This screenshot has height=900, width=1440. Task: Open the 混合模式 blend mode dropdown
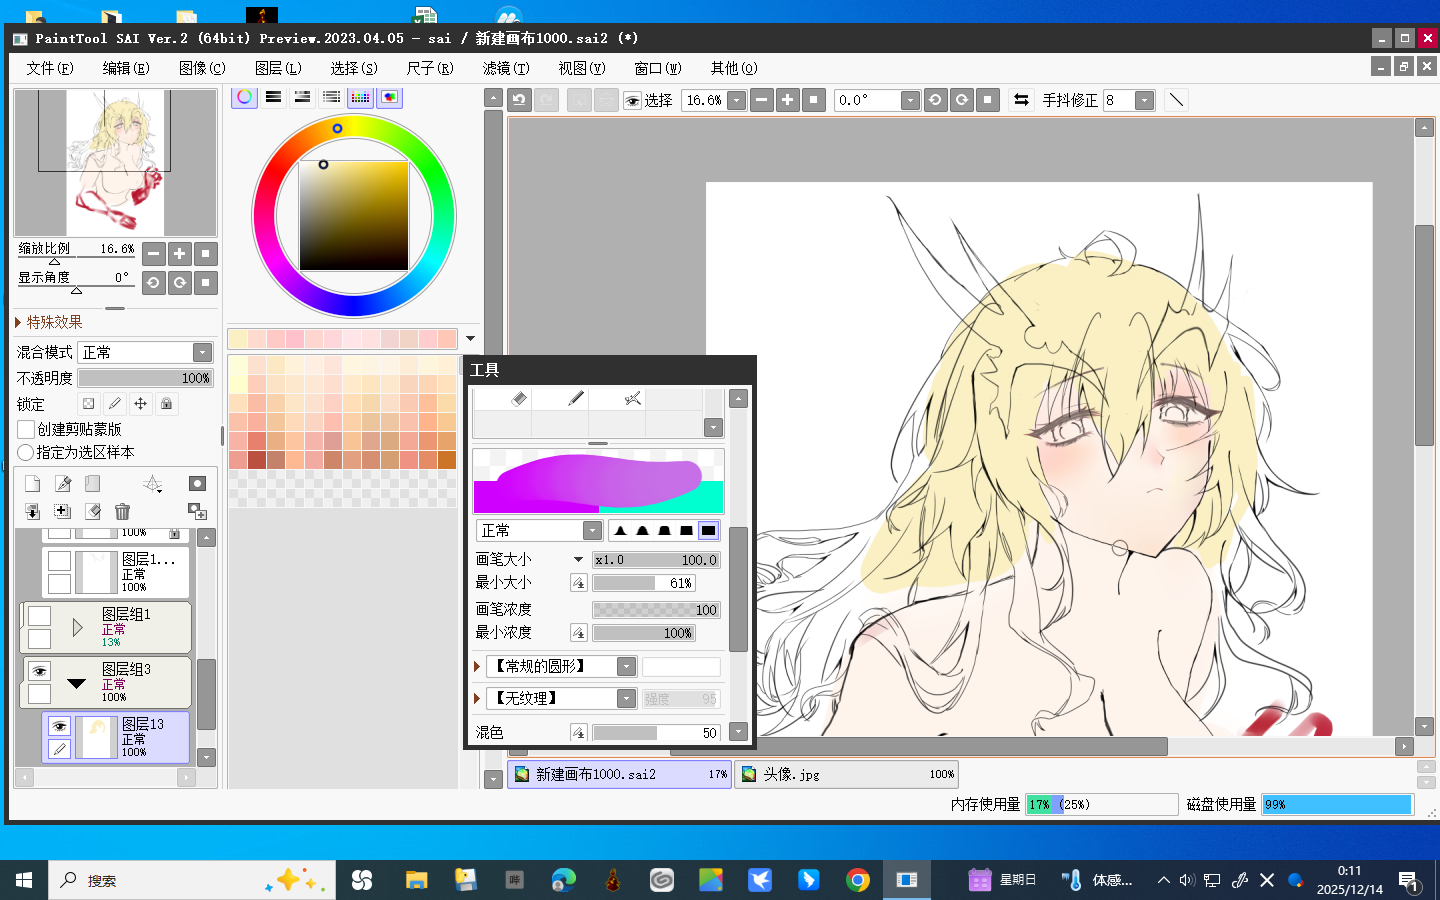pos(202,352)
